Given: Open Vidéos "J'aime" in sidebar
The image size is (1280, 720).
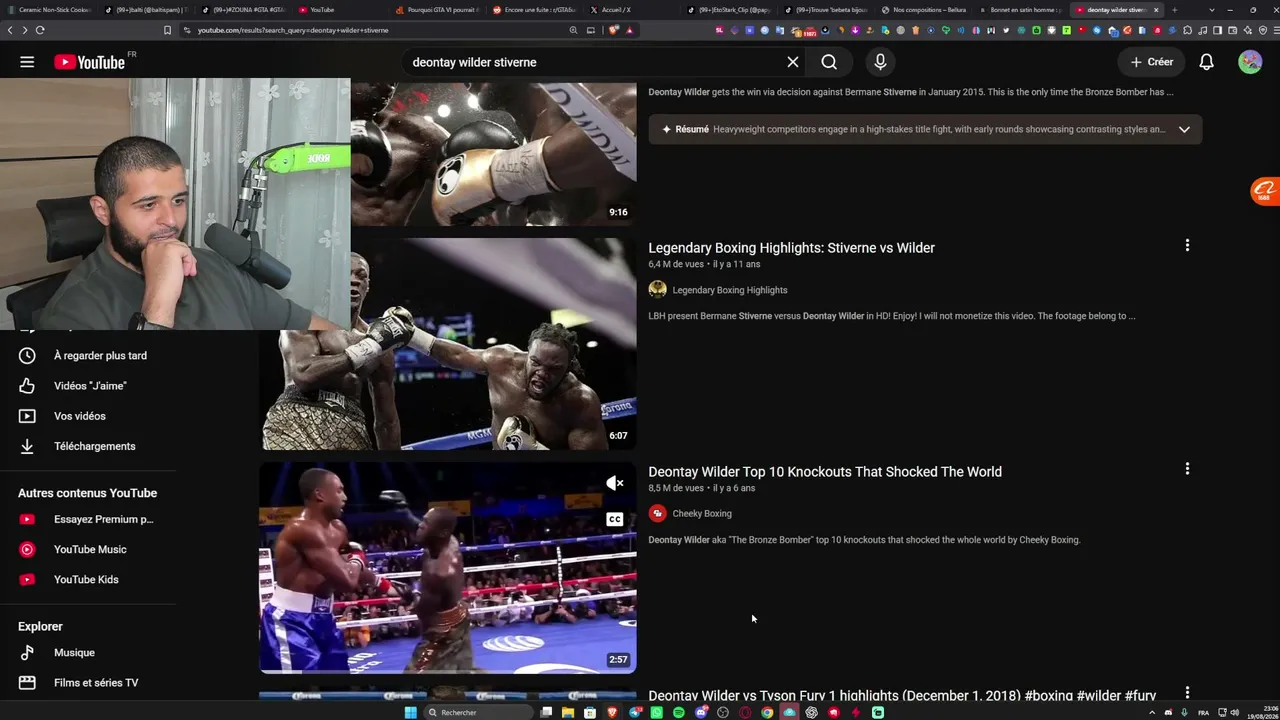Looking at the screenshot, I should pyautogui.click(x=88, y=386).
